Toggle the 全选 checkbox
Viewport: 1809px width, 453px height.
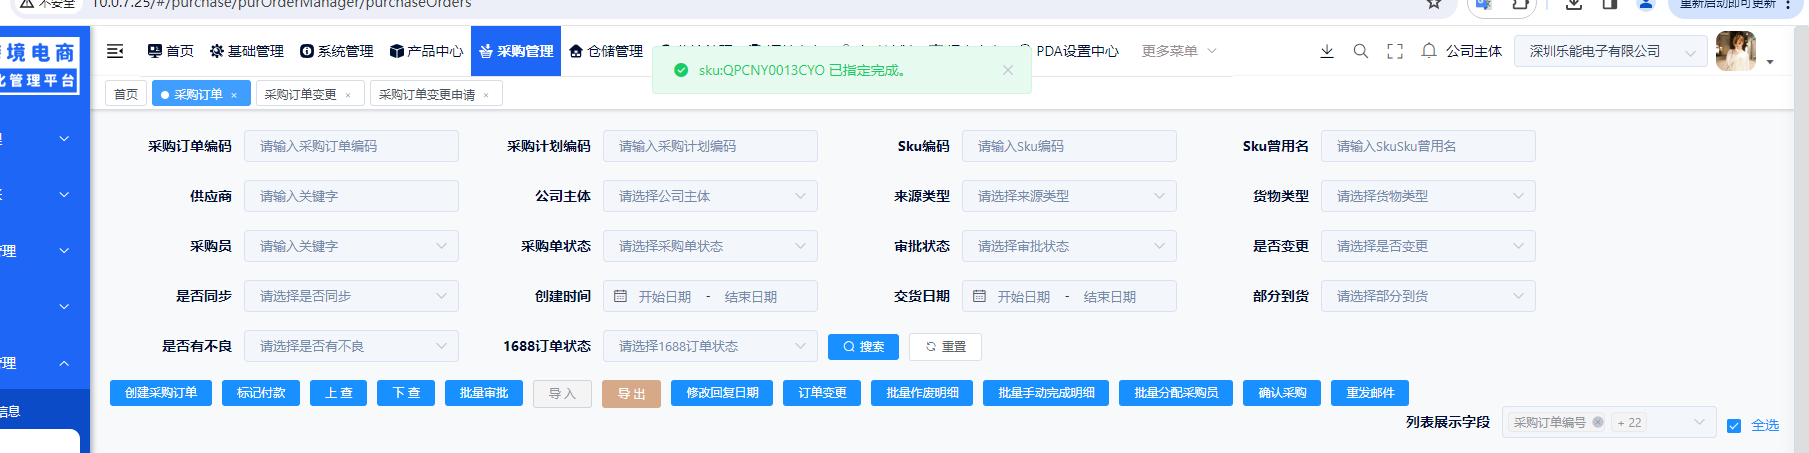point(1734,425)
